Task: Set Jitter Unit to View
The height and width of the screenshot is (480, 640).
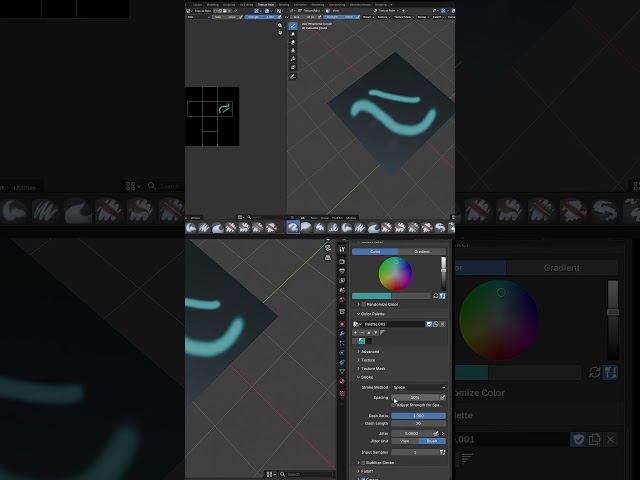Action: pyautogui.click(x=405, y=441)
